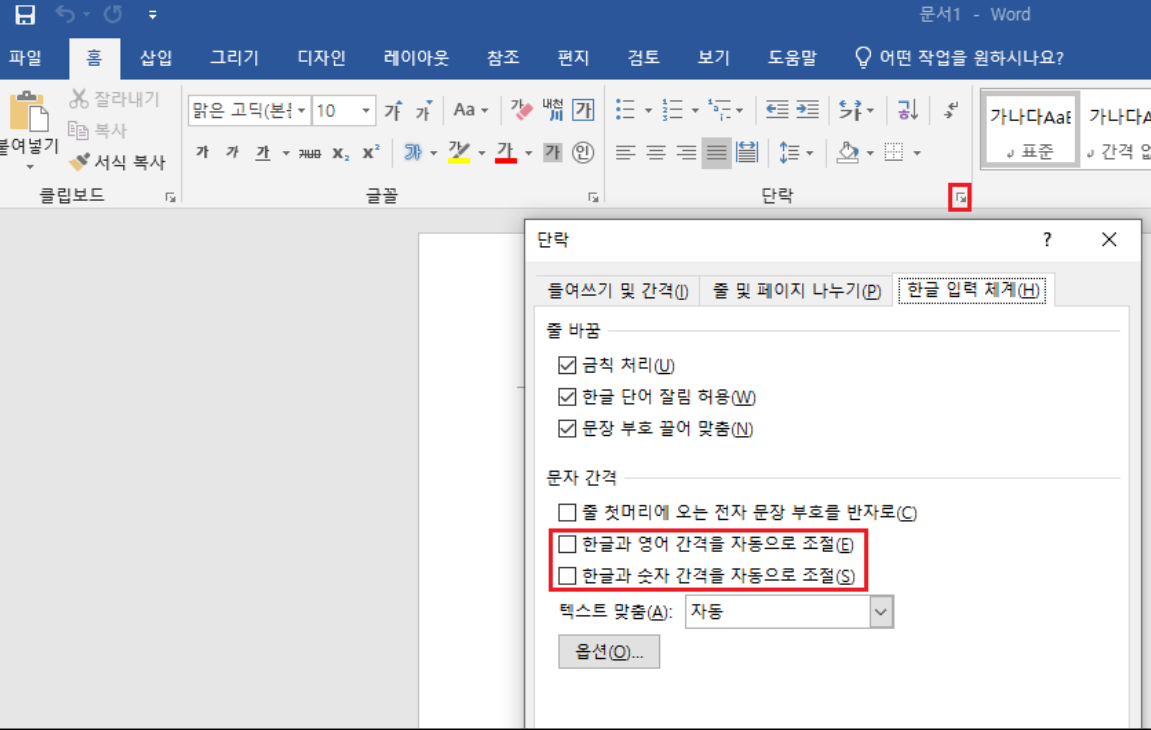The image size is (1151, 730).
Task: Click the 어떤 작업을 원하시나요? search box
Action: tap(960, 58)
